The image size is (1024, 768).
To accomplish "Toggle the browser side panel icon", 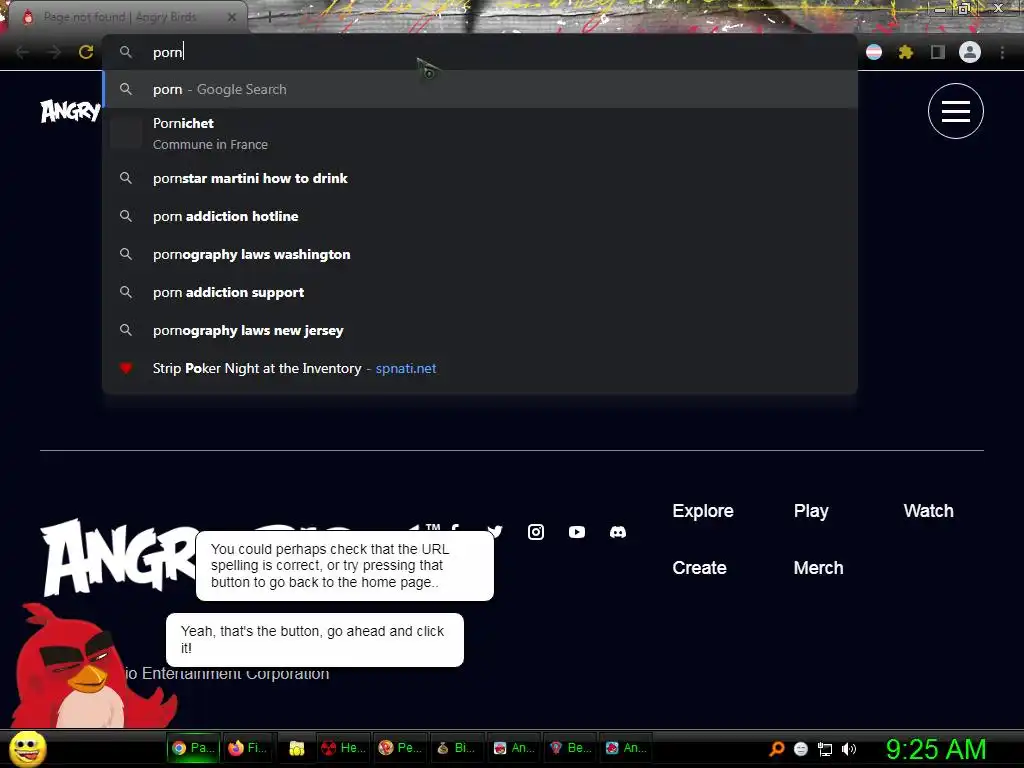I will pos(938,52).
